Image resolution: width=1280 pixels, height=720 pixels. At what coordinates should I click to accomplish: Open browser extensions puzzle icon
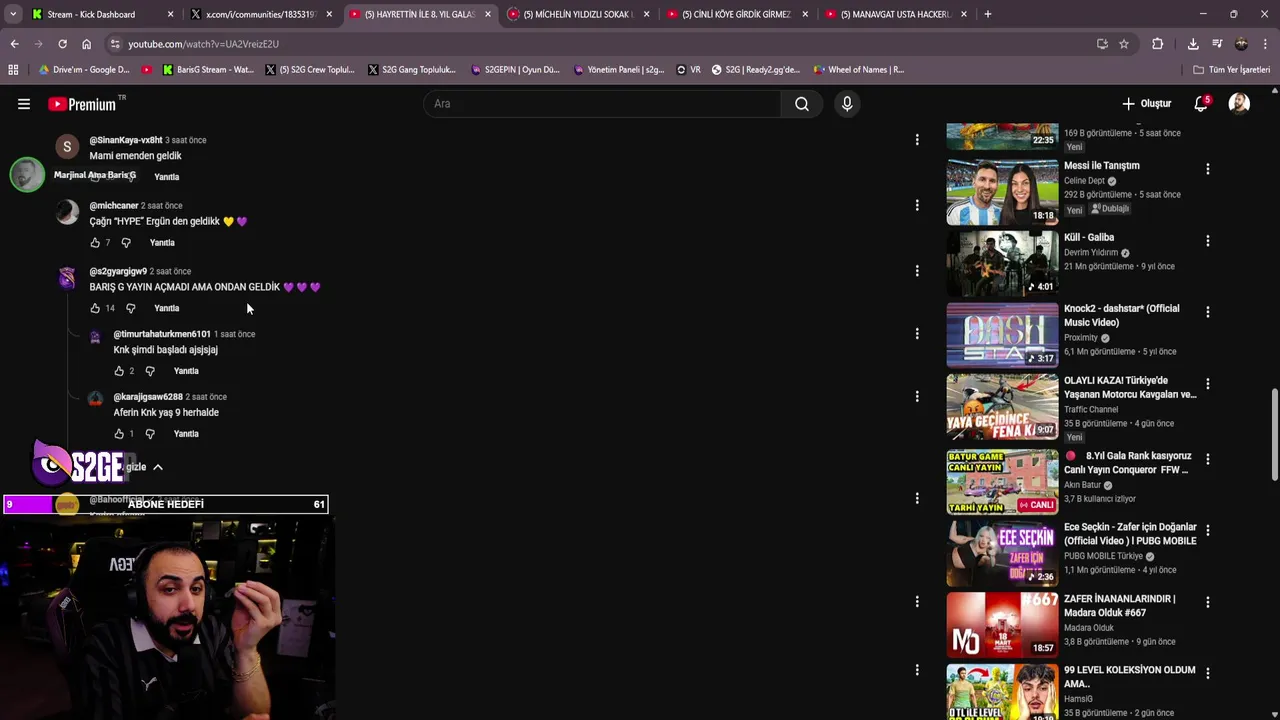pos(1158,44)
